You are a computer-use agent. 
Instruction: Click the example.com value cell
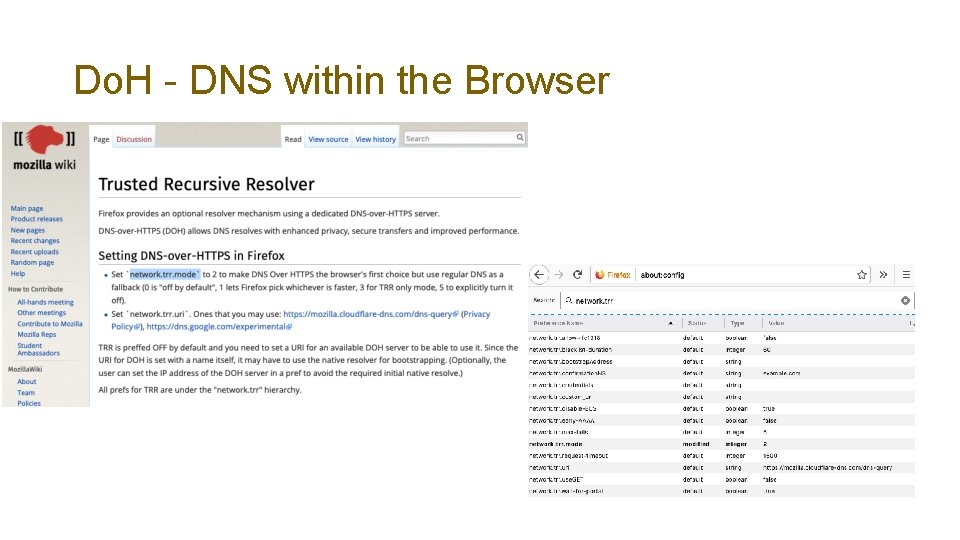(x=781, y=373)
